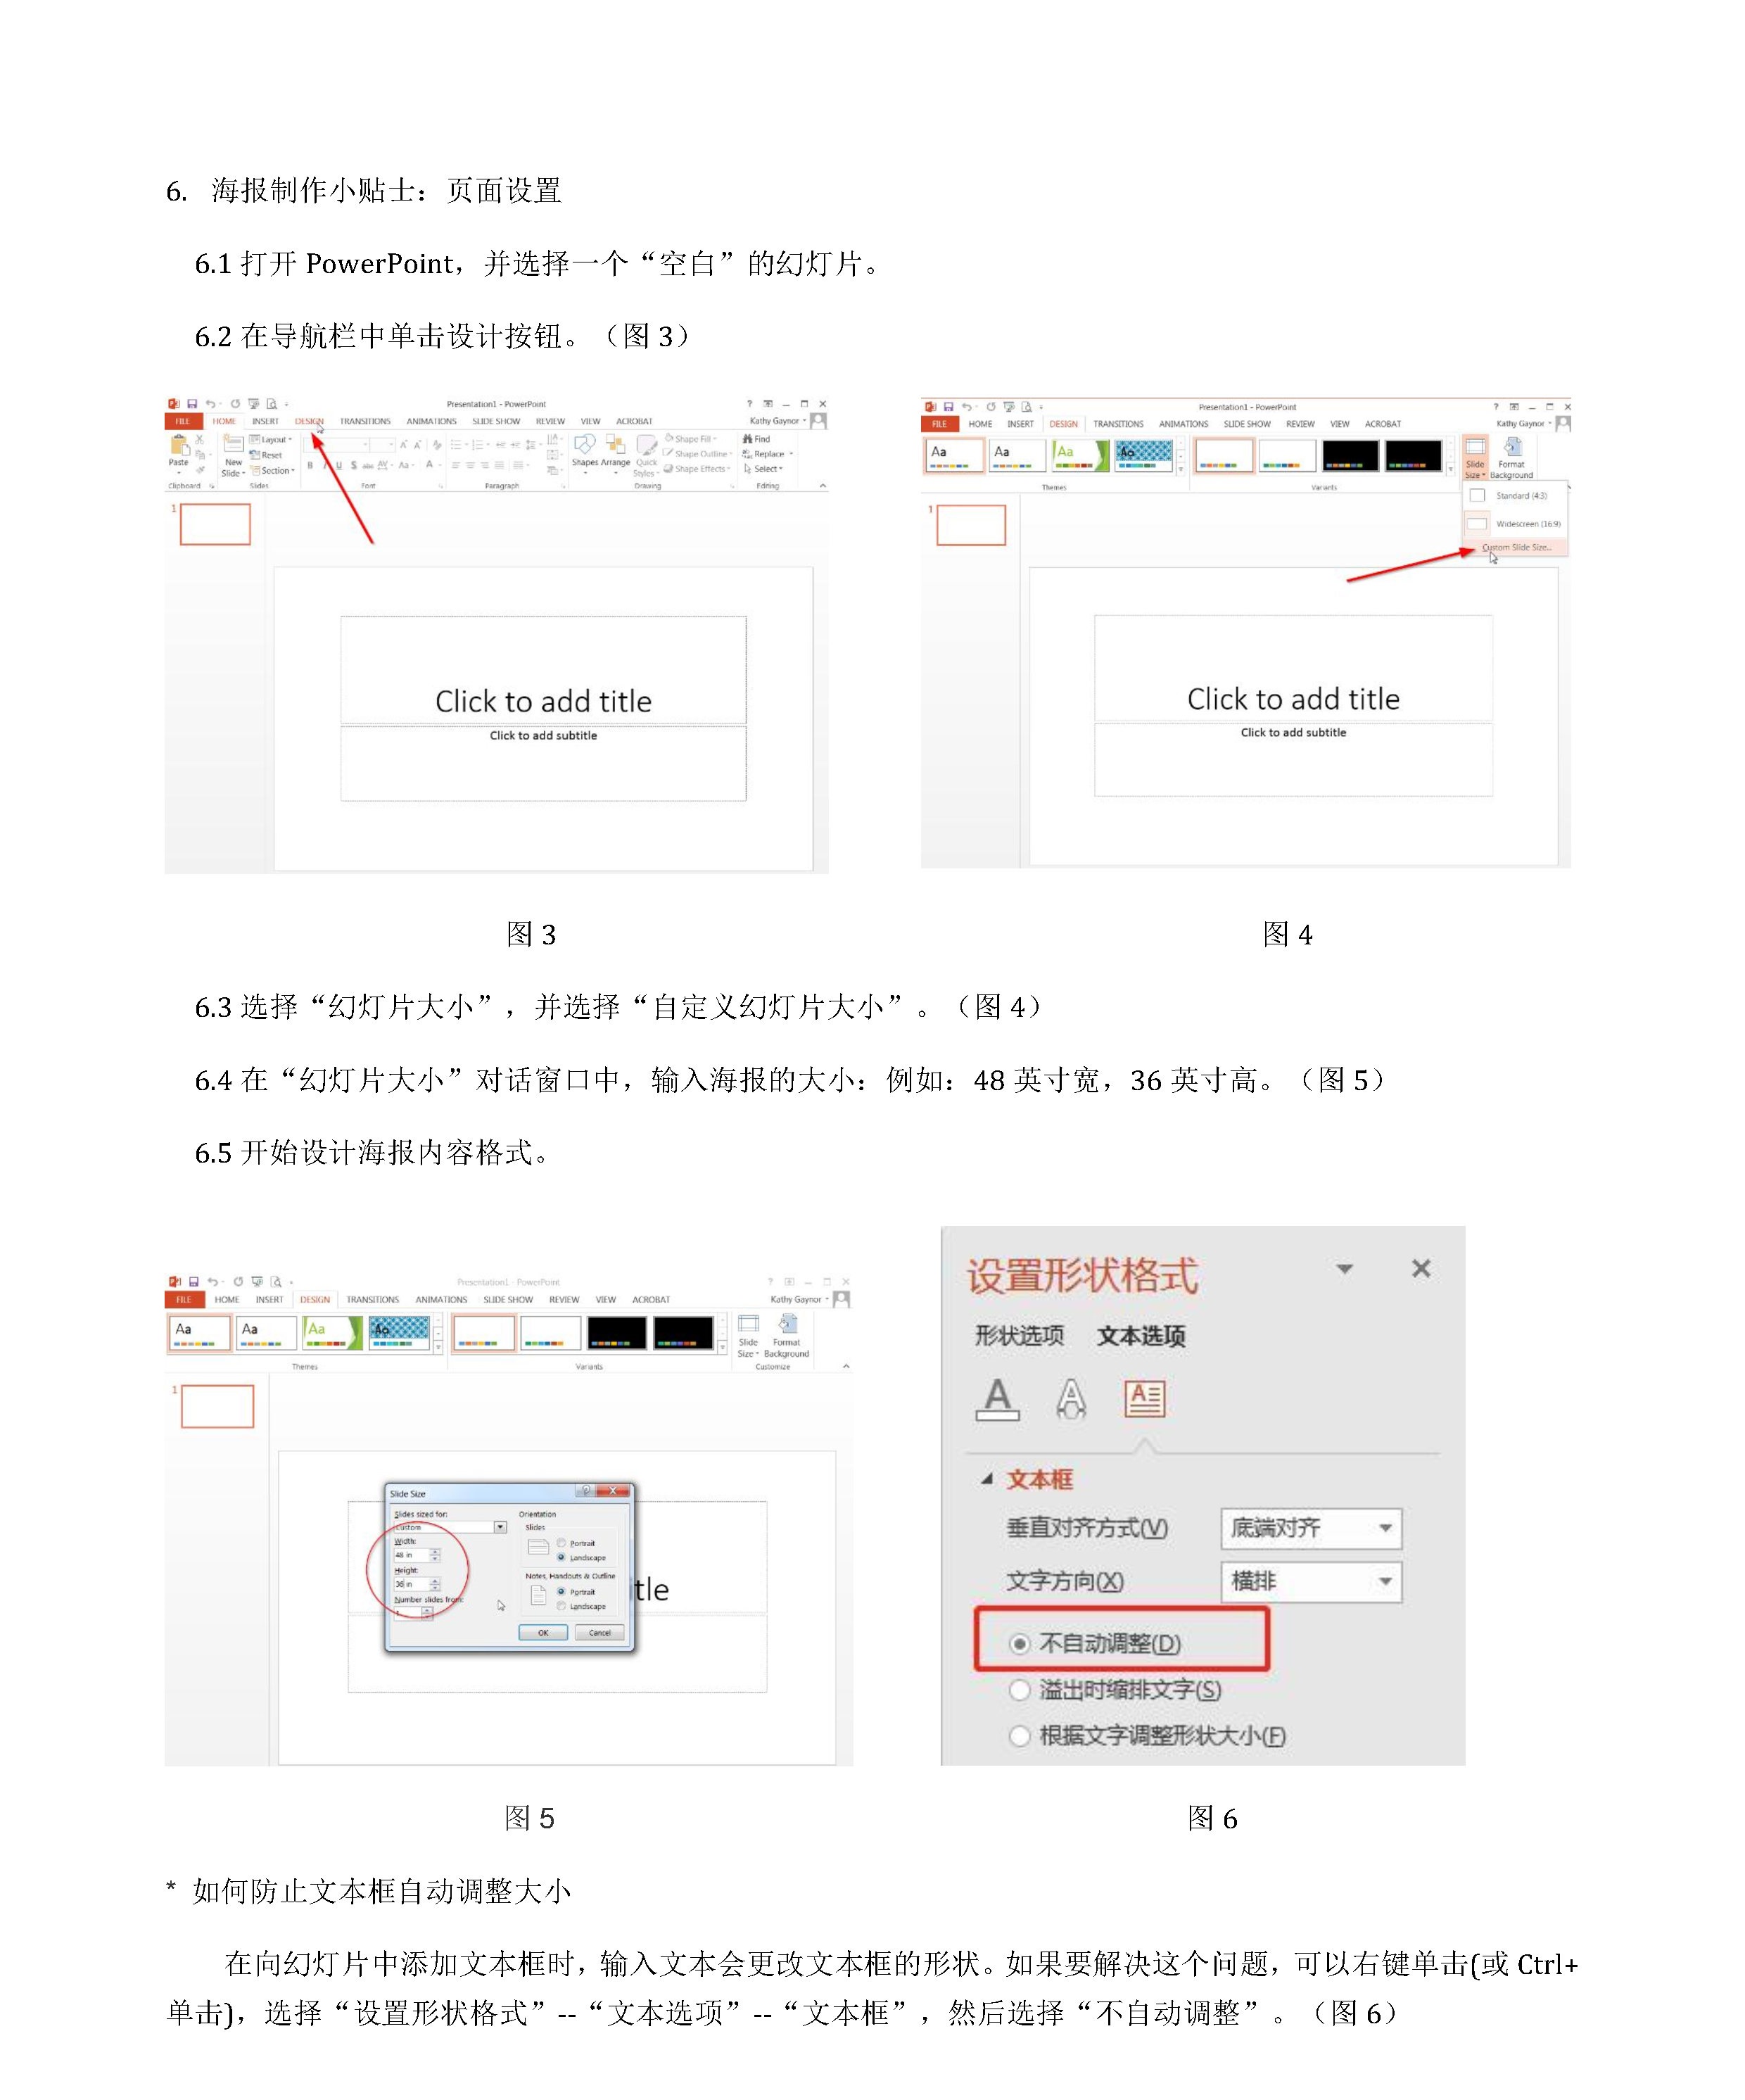This screenshot has height=2100, width=1745.
Task: Open 垂直对齐方式 dropdown showing 底端对齐
Action: point(1311,1528)
